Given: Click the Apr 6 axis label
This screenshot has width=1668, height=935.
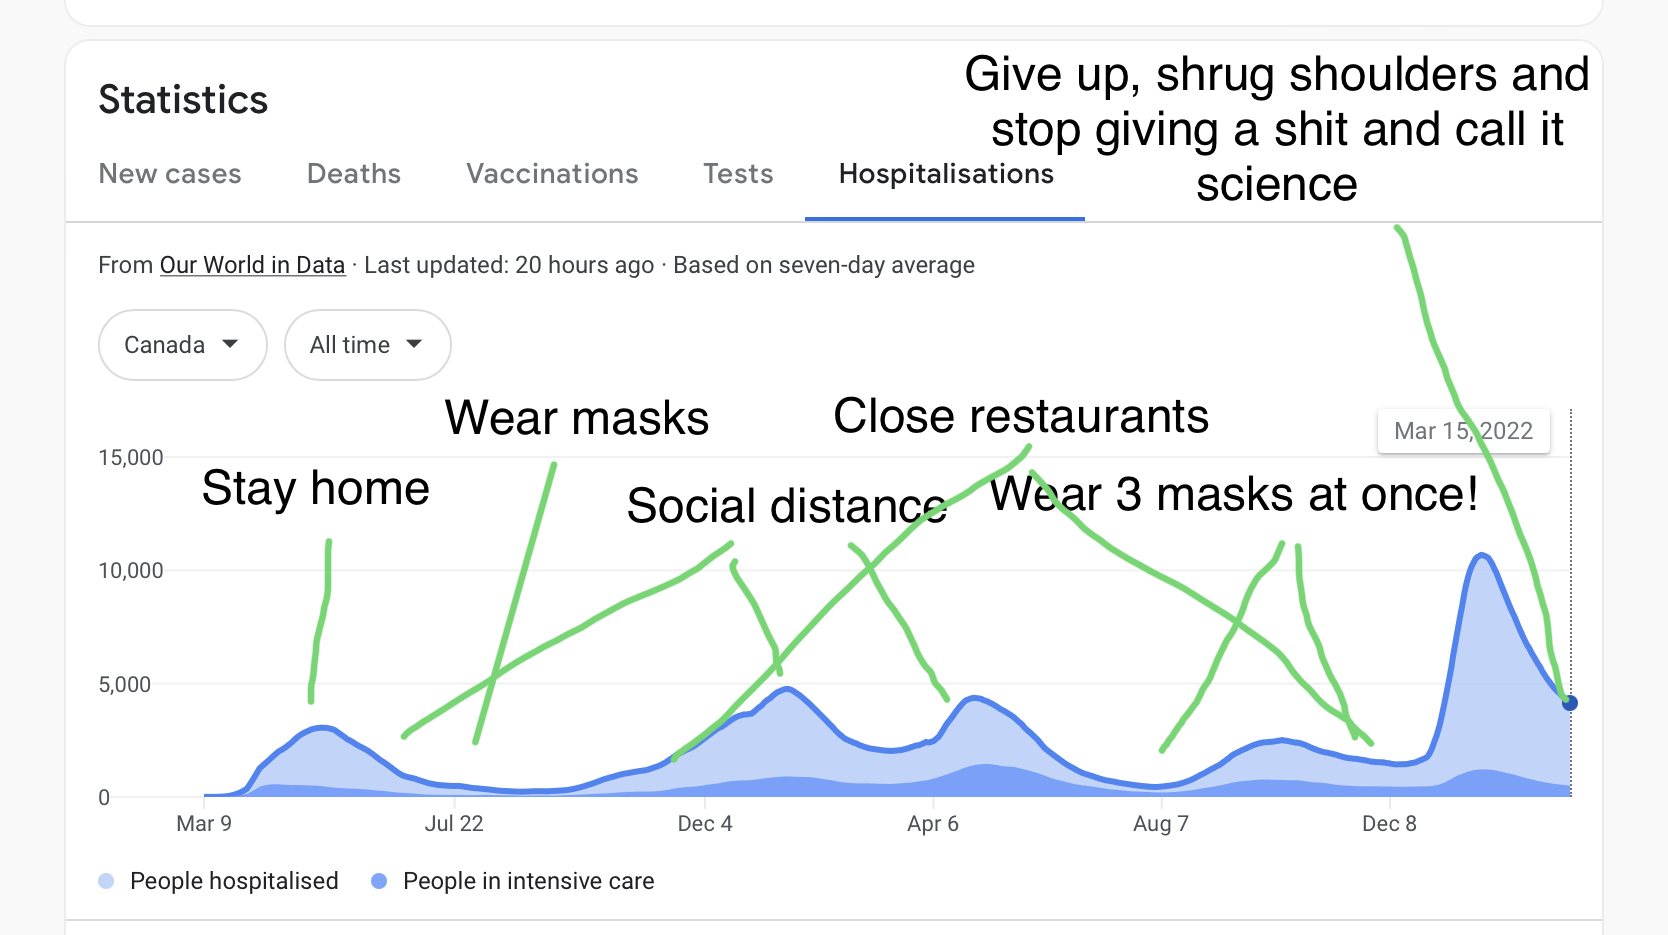Looking at the screenshot, I should tap(933, 824).
